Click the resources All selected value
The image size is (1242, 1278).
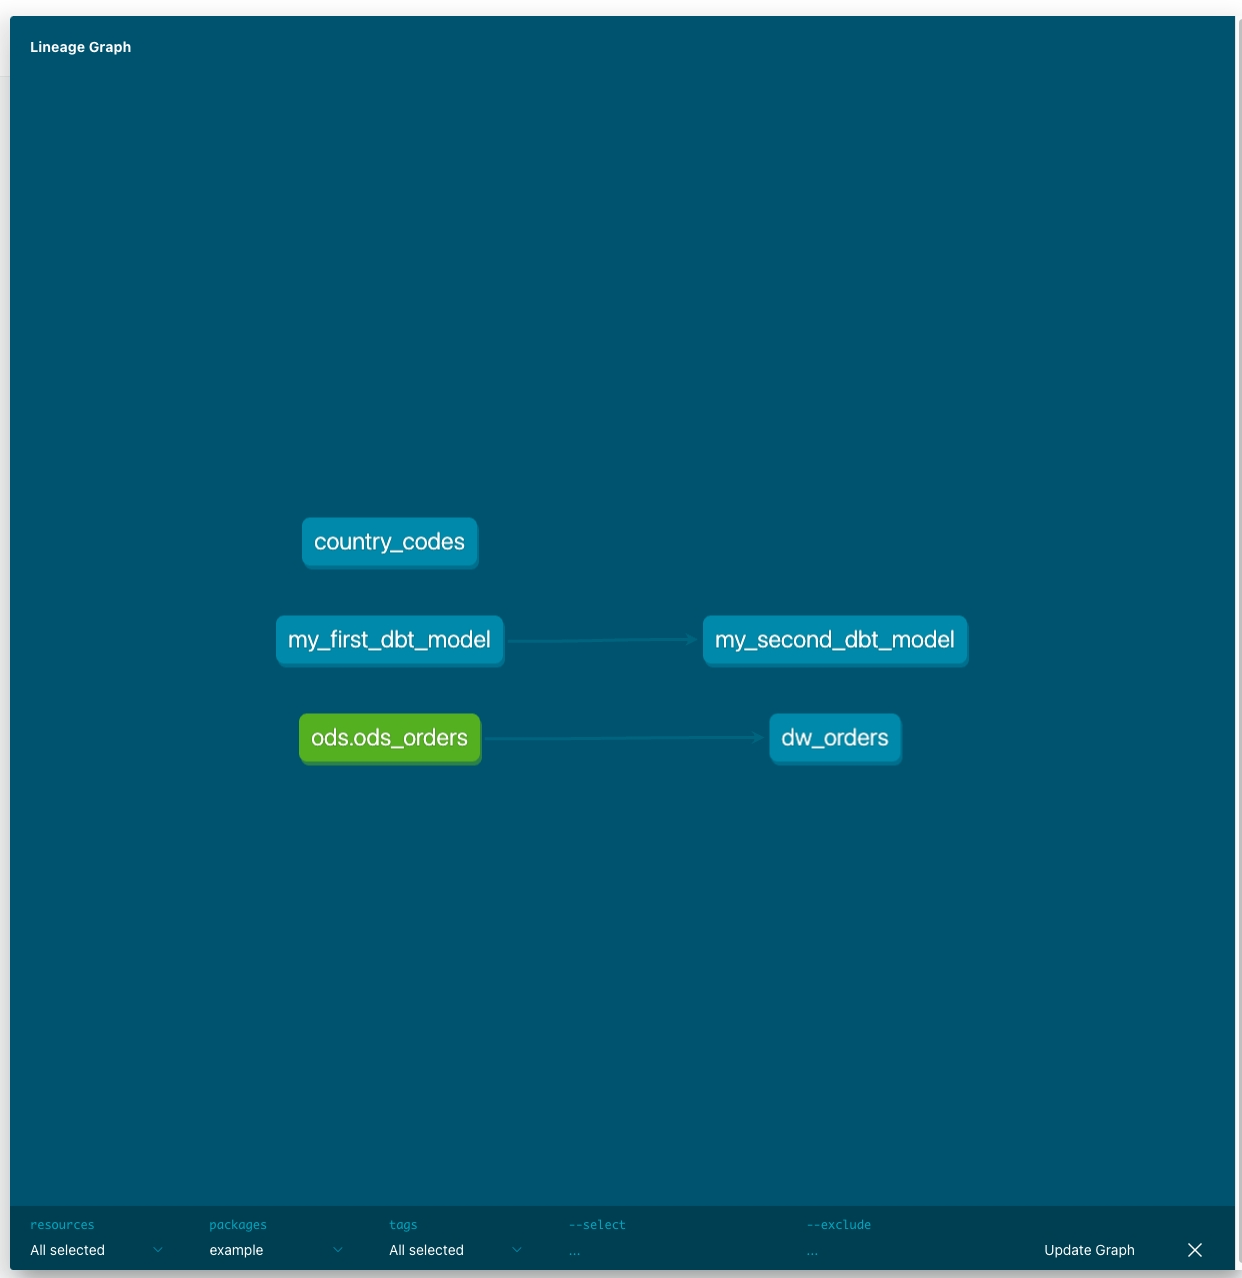pos(68,1250)
